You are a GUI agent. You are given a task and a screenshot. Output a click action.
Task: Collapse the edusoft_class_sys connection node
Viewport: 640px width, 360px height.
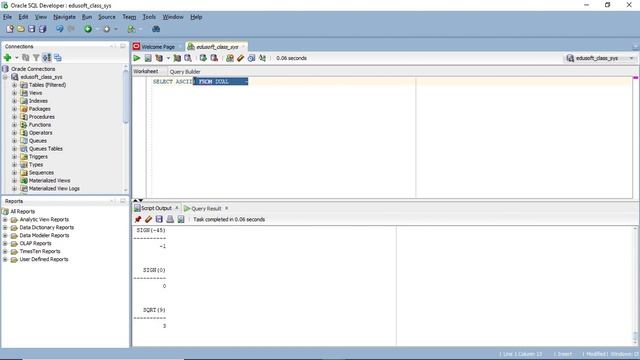click(x=5, y=77)
